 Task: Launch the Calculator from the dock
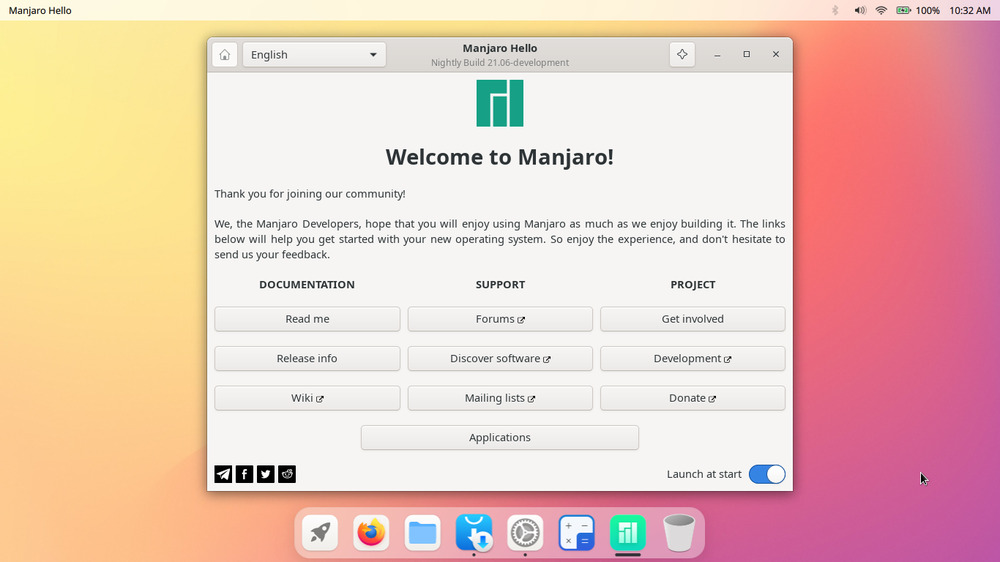(577, 532)
